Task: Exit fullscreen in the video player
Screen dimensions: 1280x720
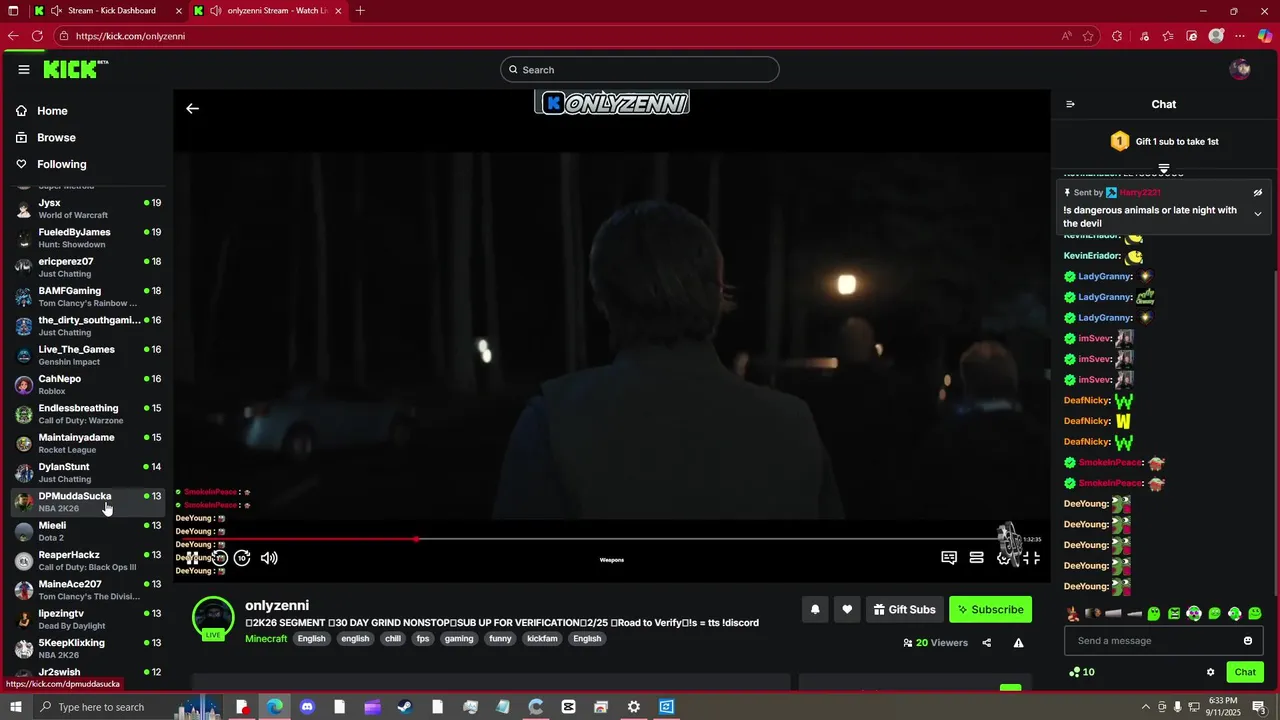Action: pyautogui.click(x=1031, y=558)
